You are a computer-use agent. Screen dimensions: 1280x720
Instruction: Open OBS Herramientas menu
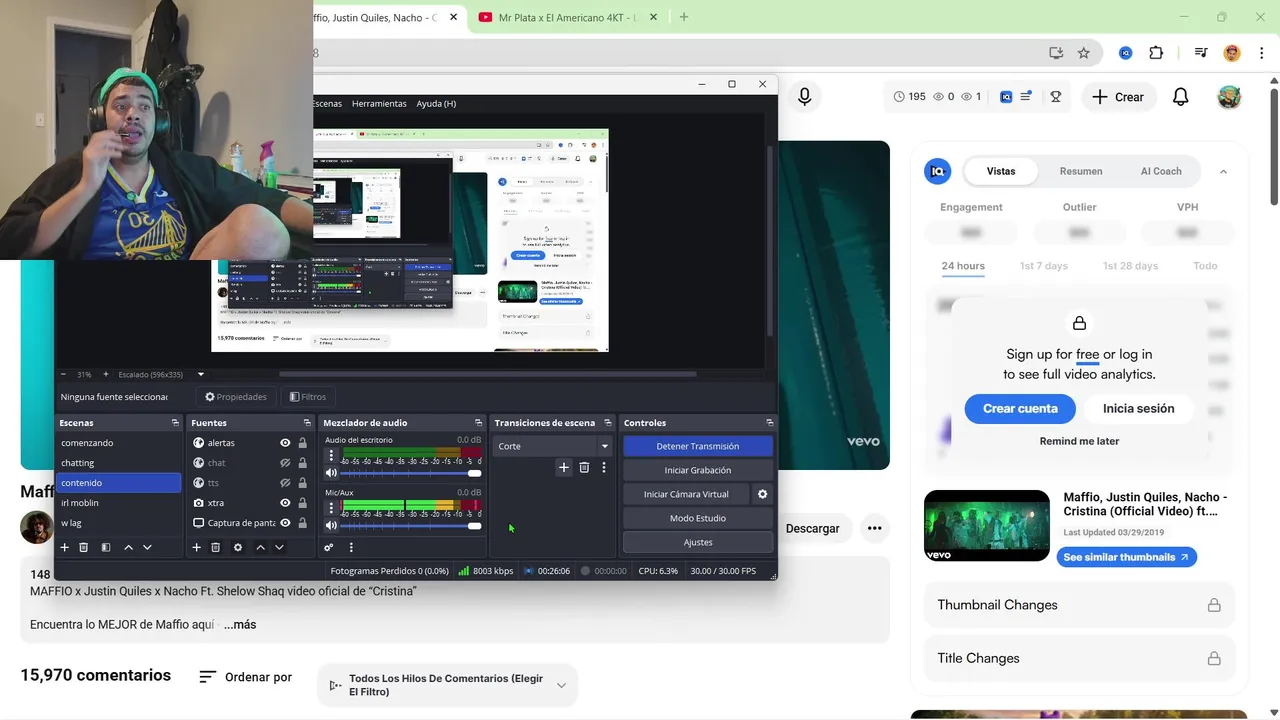379,103
